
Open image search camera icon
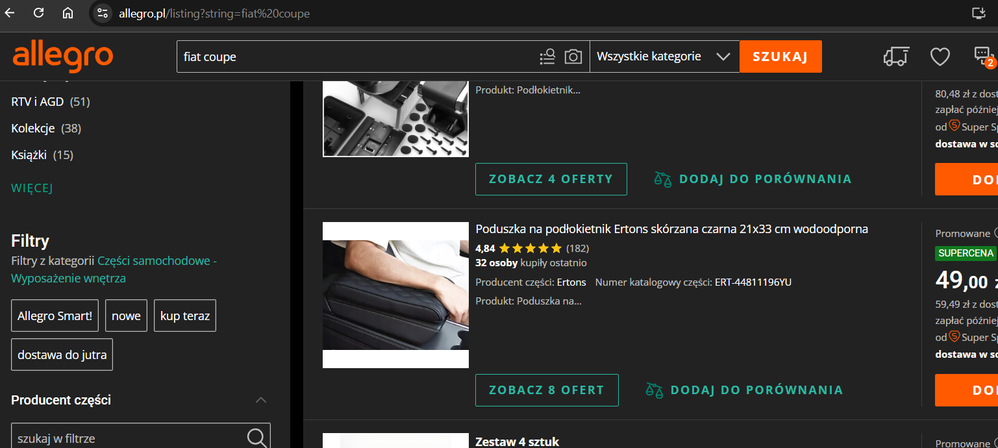tap(573, 57)
